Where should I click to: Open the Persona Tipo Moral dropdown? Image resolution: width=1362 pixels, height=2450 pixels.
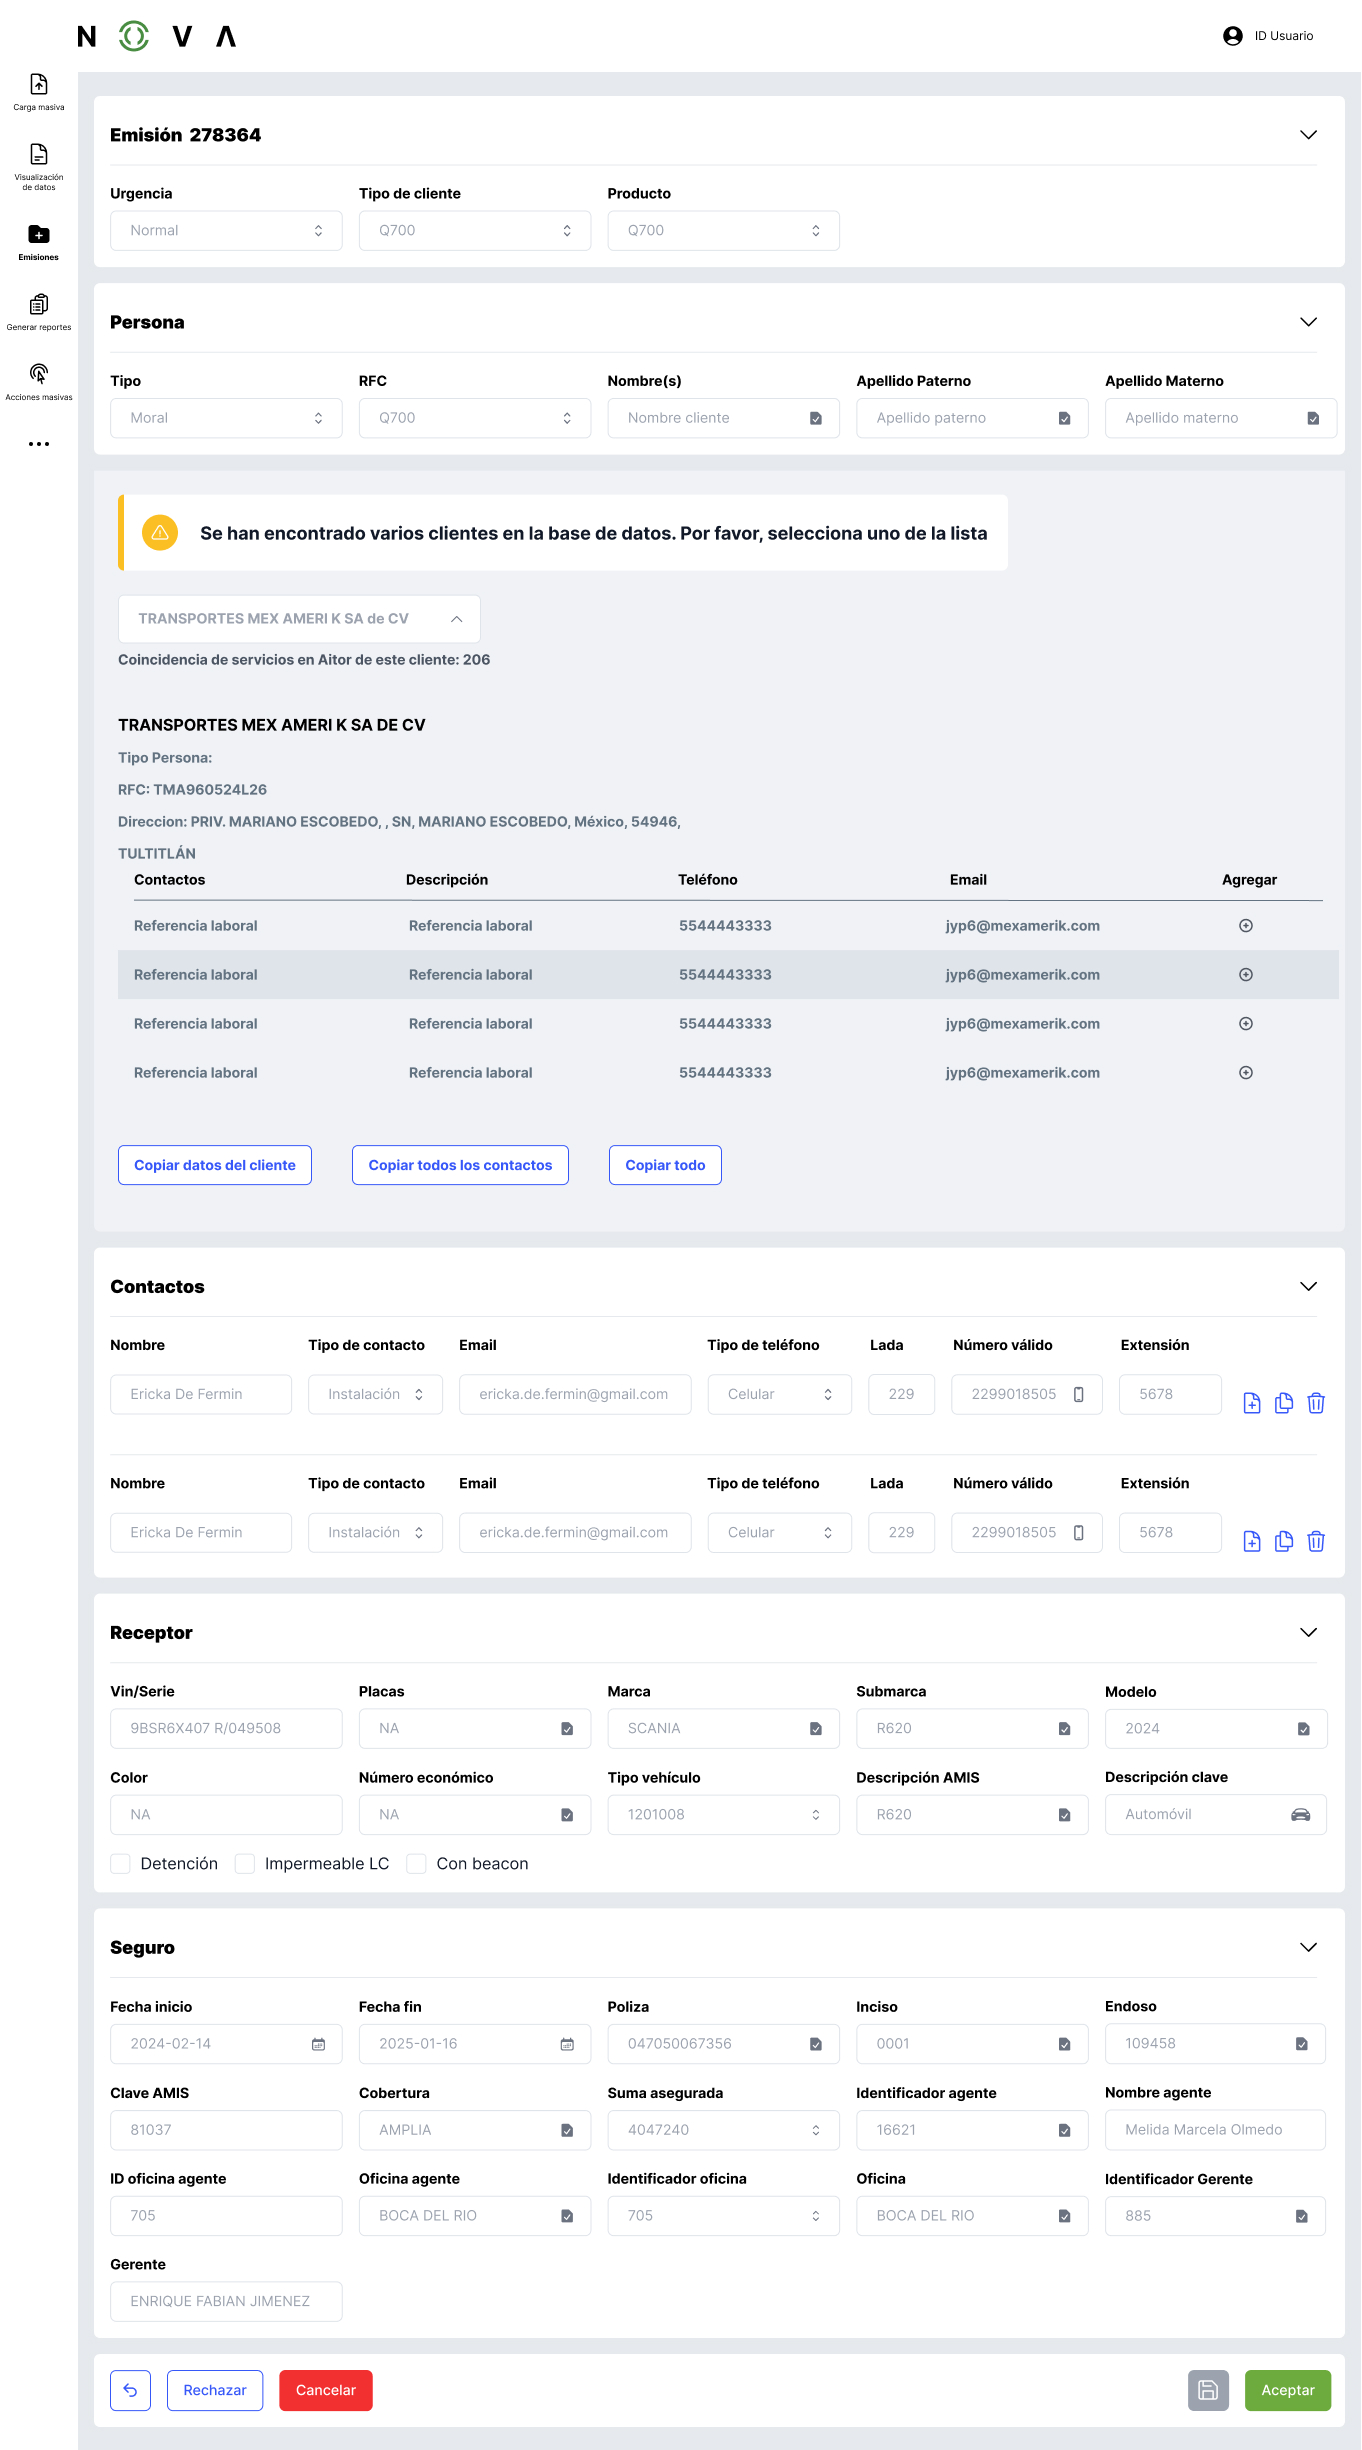[x=226, y=418]
